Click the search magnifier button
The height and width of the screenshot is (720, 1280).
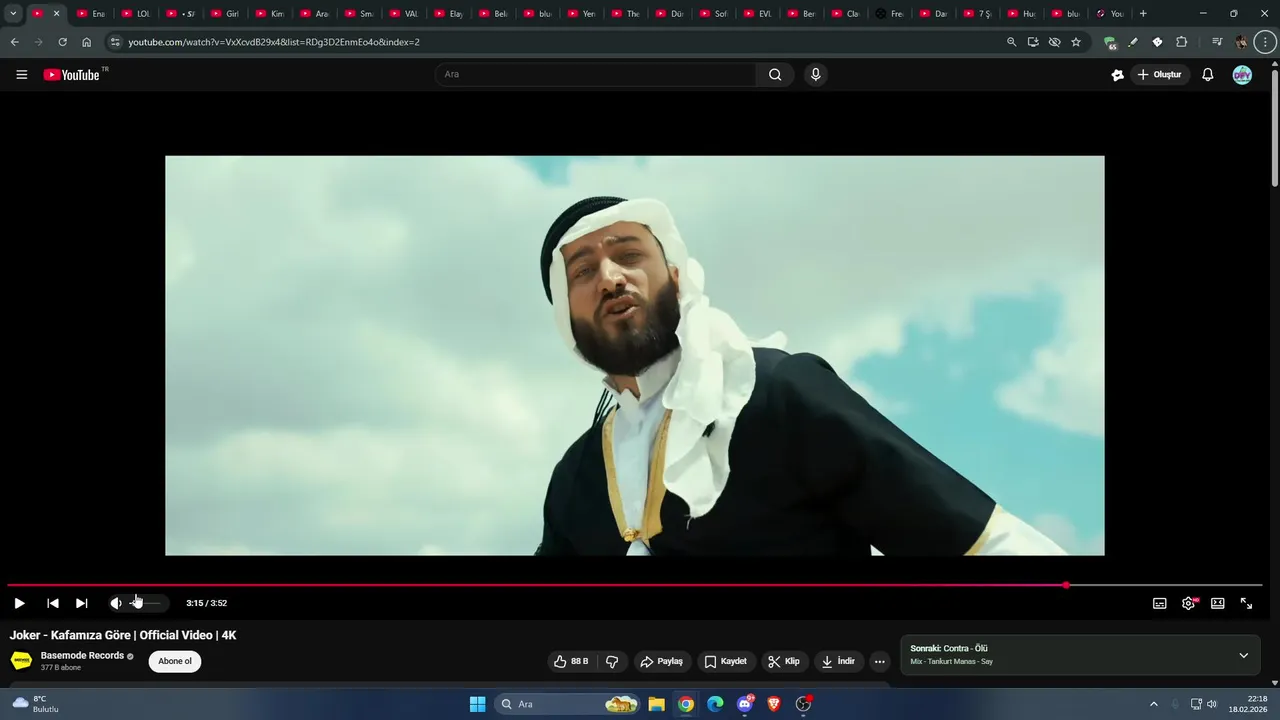[775, 75]
